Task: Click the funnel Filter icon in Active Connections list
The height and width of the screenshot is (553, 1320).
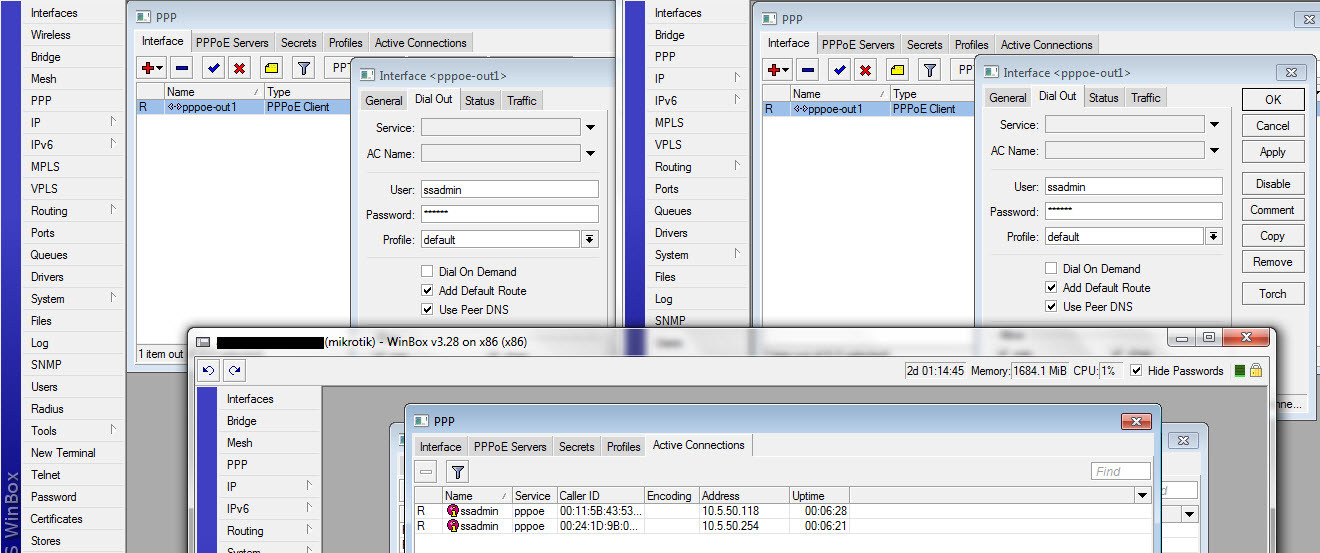Action: [457, 472]
